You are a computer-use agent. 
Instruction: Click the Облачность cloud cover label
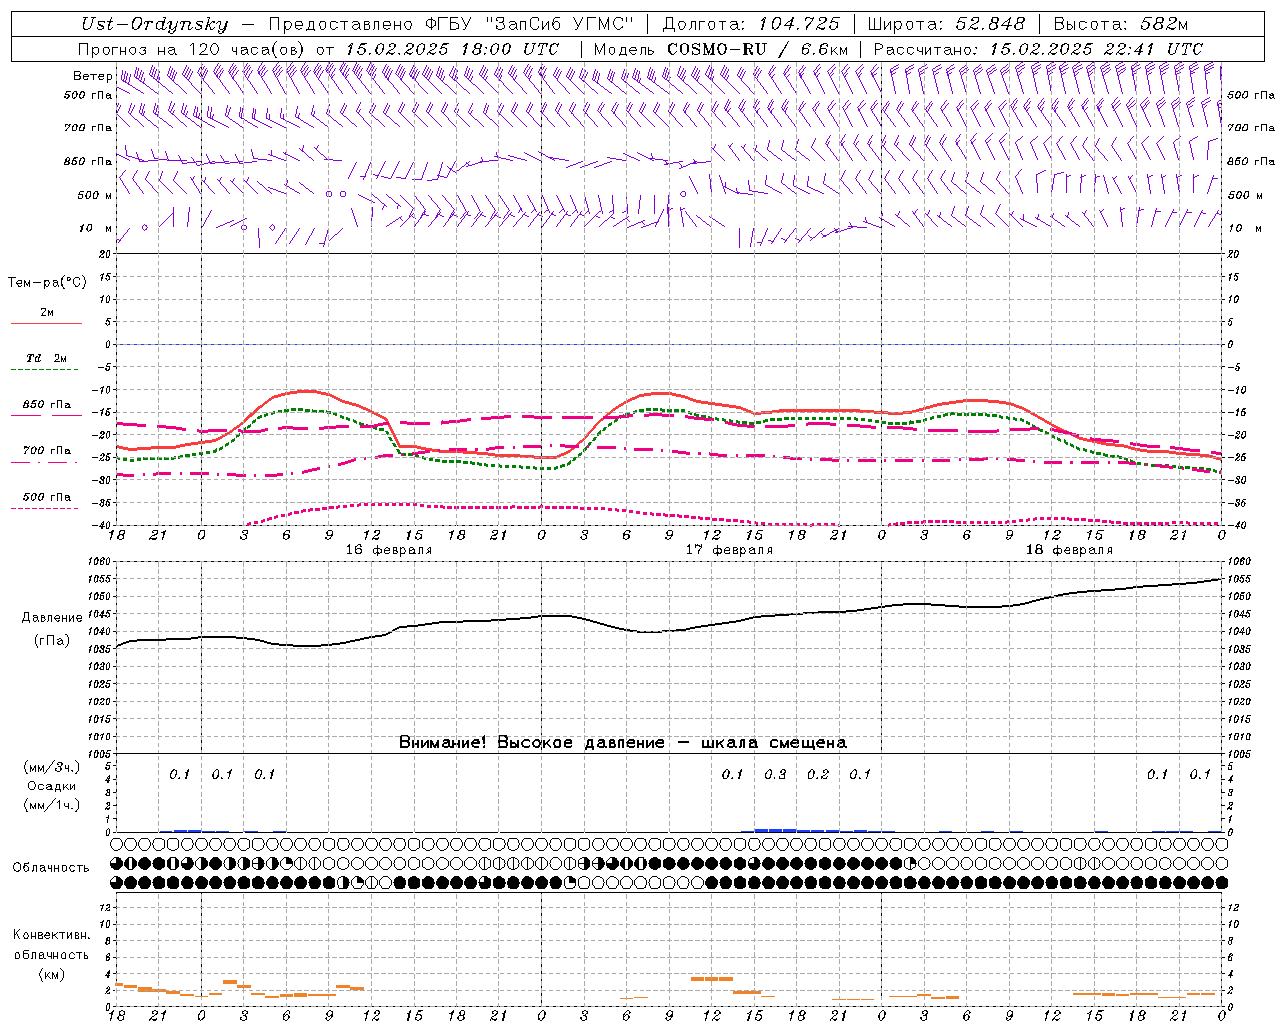coord(51,868)
